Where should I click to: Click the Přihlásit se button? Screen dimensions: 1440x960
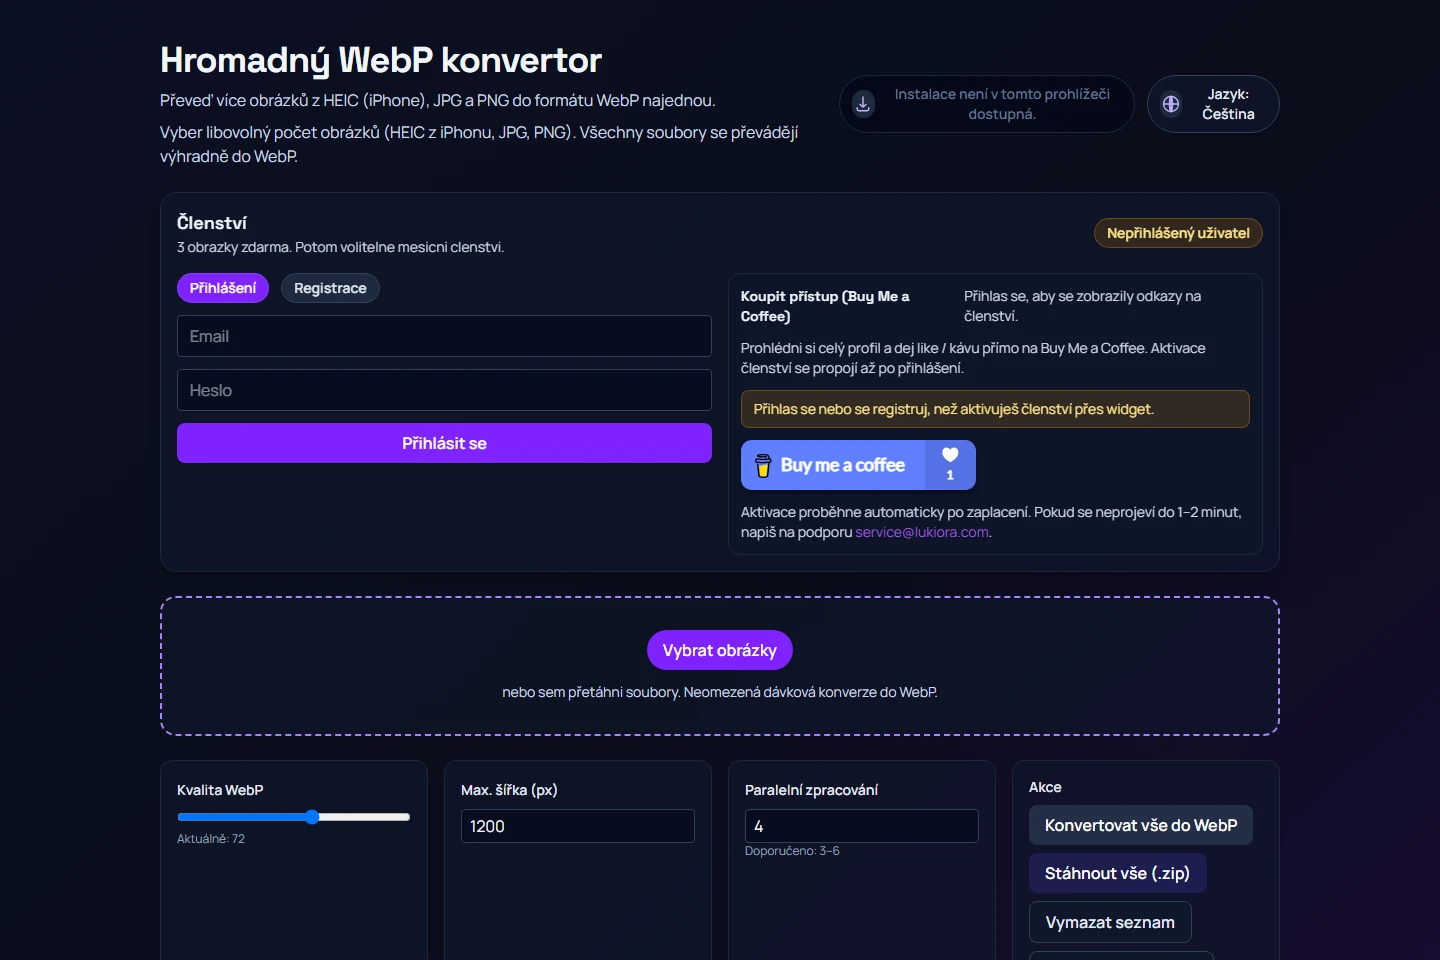[x=444, y=443]
